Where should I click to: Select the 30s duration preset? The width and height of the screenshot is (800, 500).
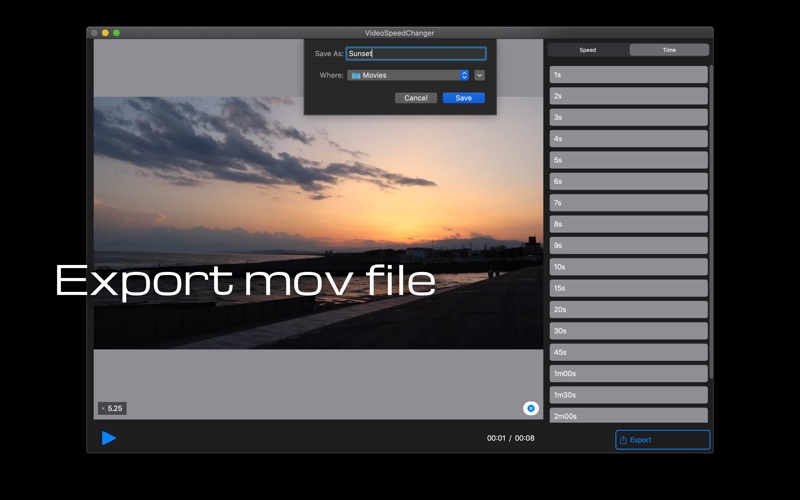pos(629,331)
